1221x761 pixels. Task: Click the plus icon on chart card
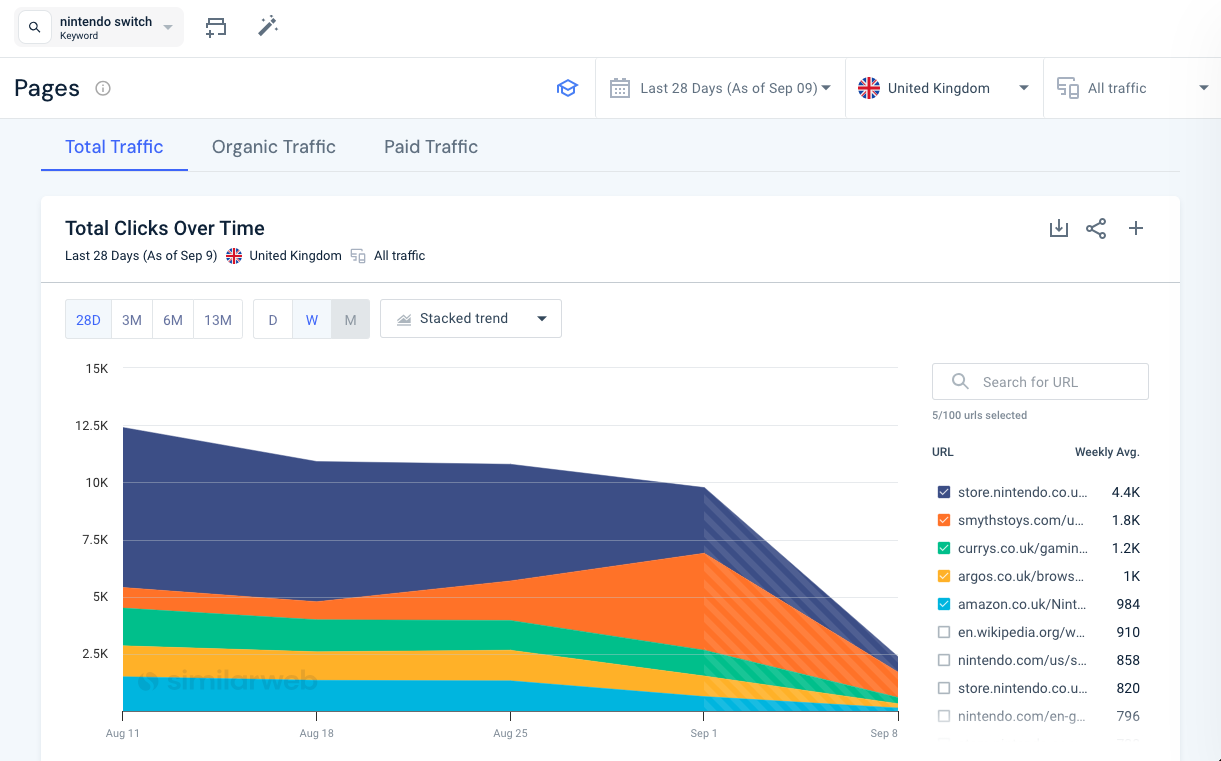1136,229
